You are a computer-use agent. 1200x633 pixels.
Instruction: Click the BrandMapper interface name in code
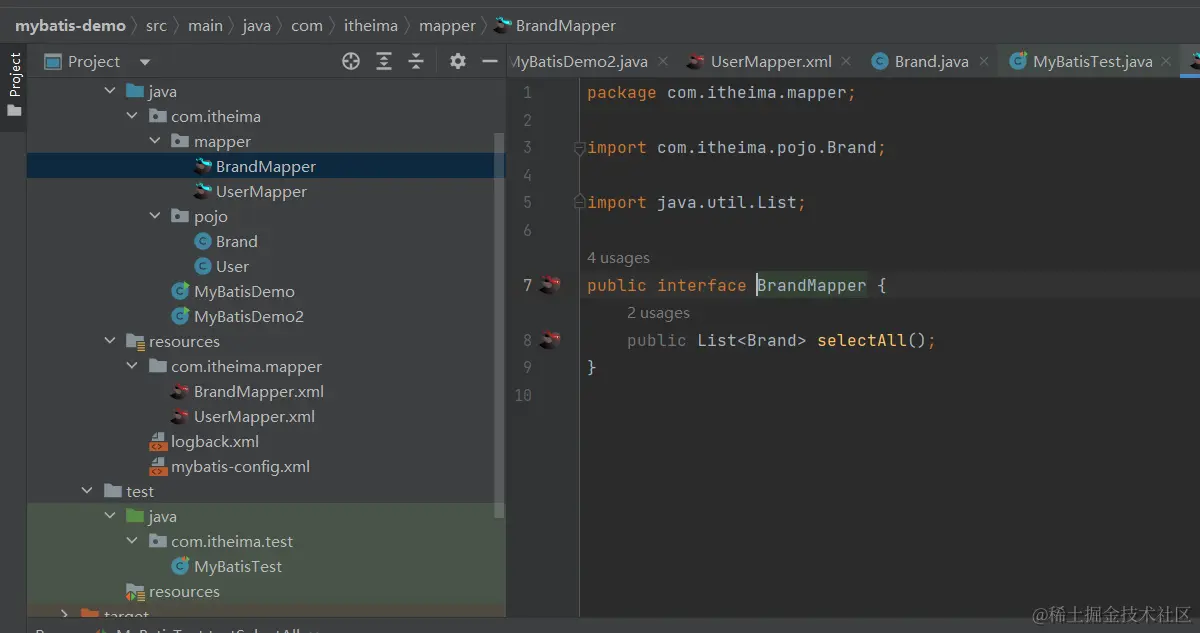click(x=811, y=285)
